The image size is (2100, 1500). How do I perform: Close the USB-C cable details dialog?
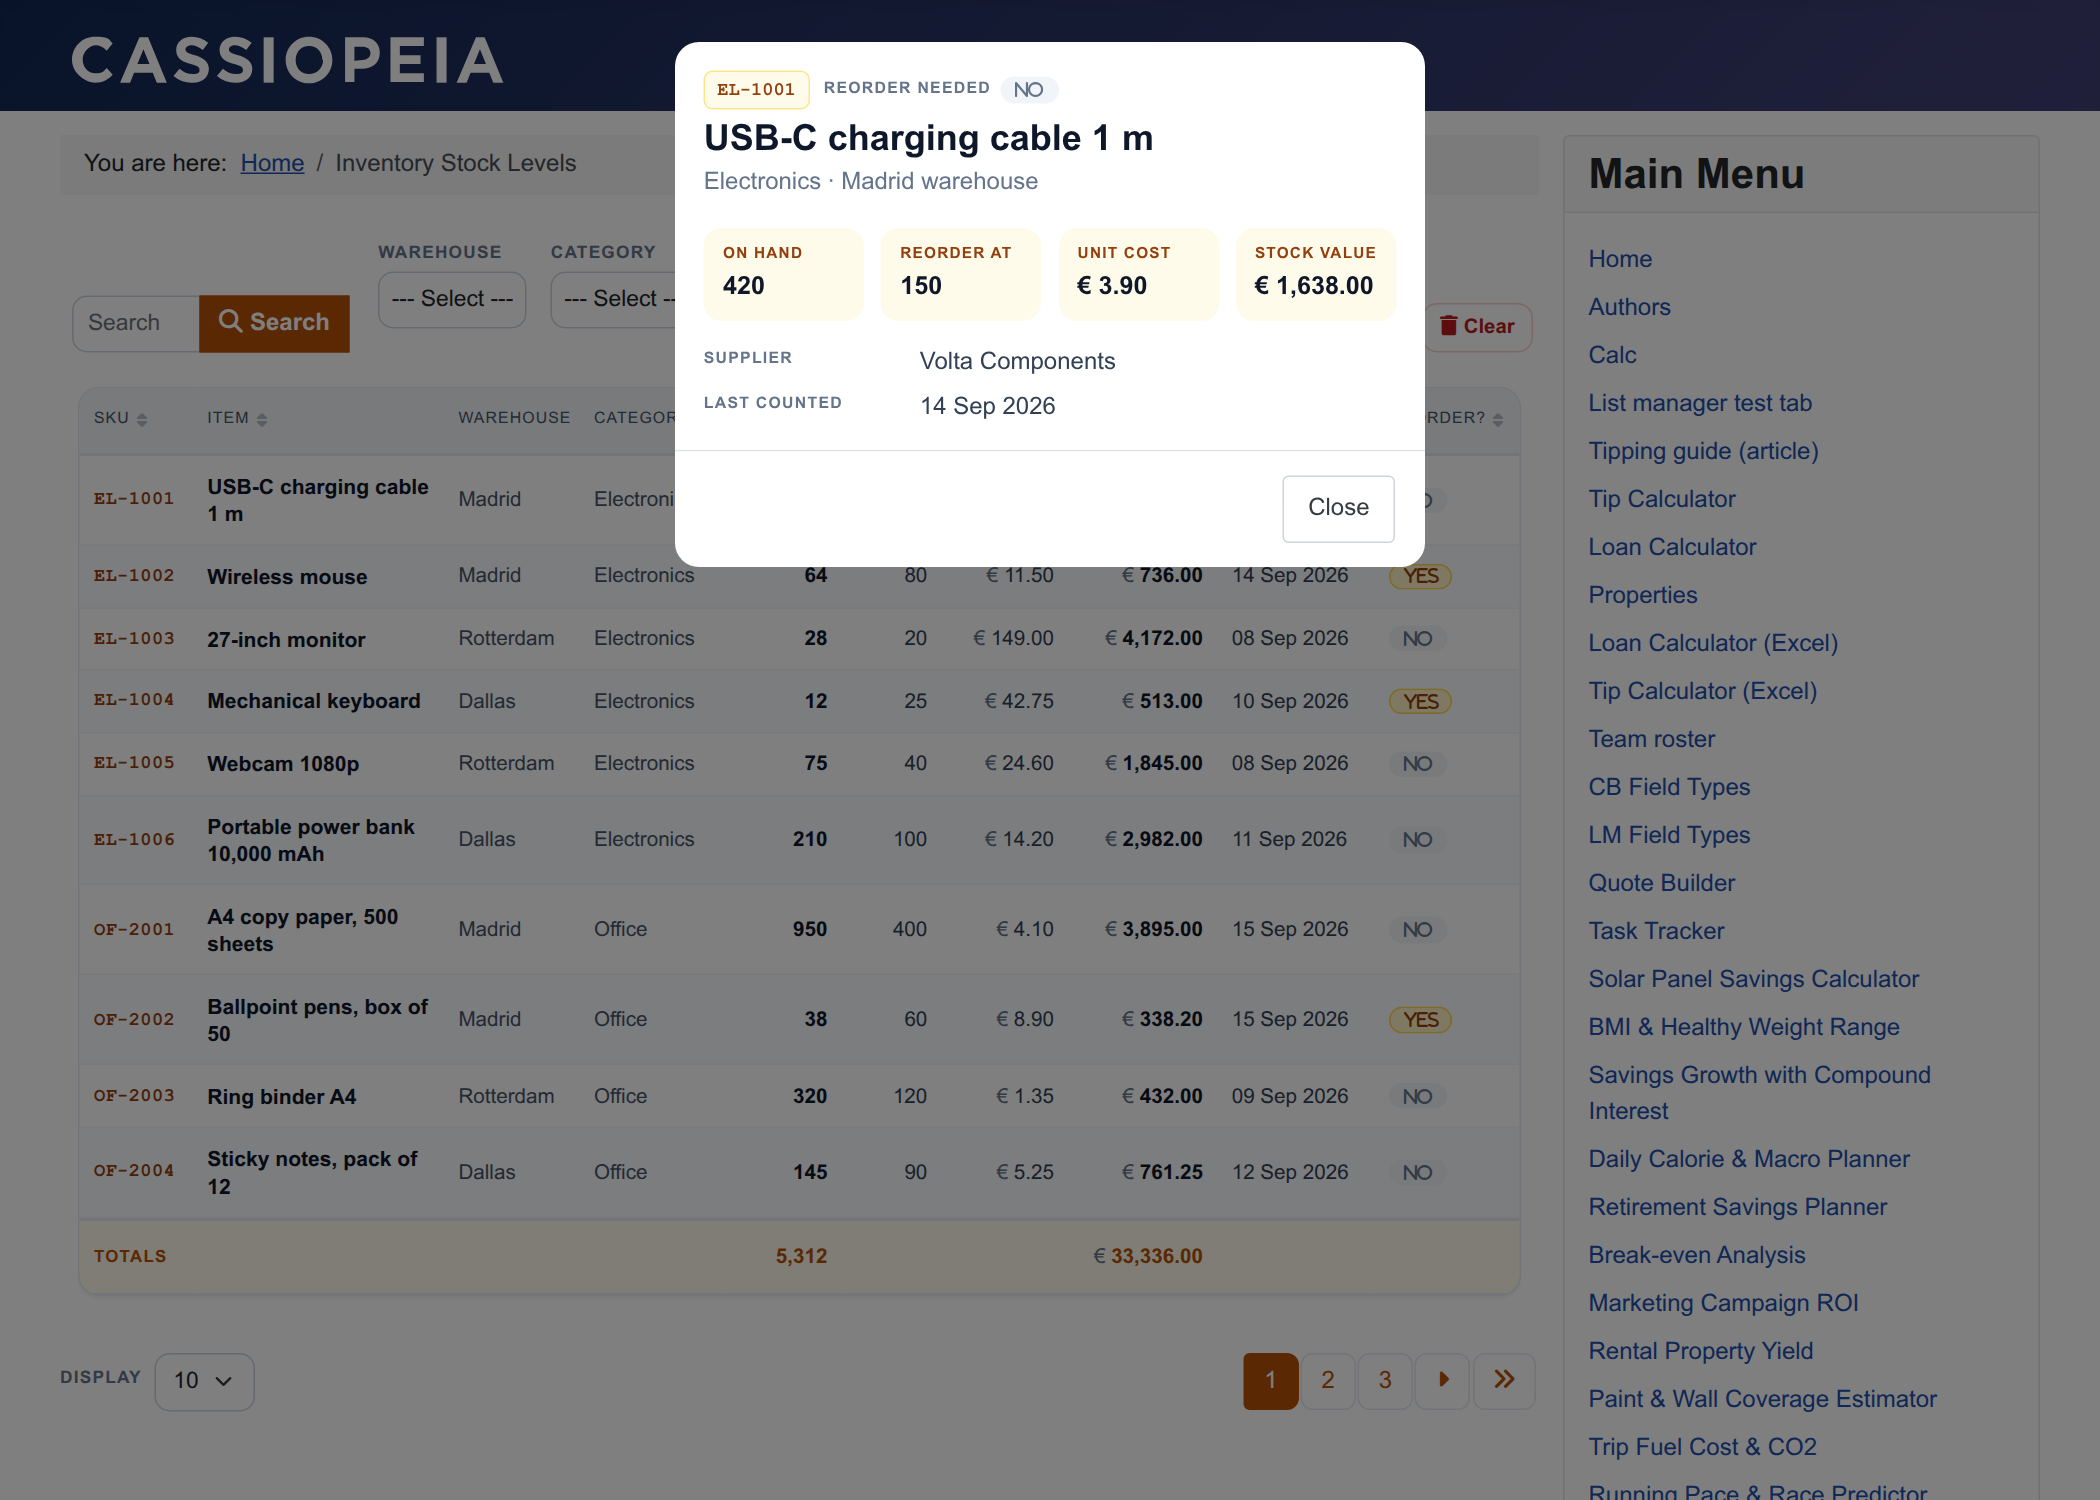1338,508
